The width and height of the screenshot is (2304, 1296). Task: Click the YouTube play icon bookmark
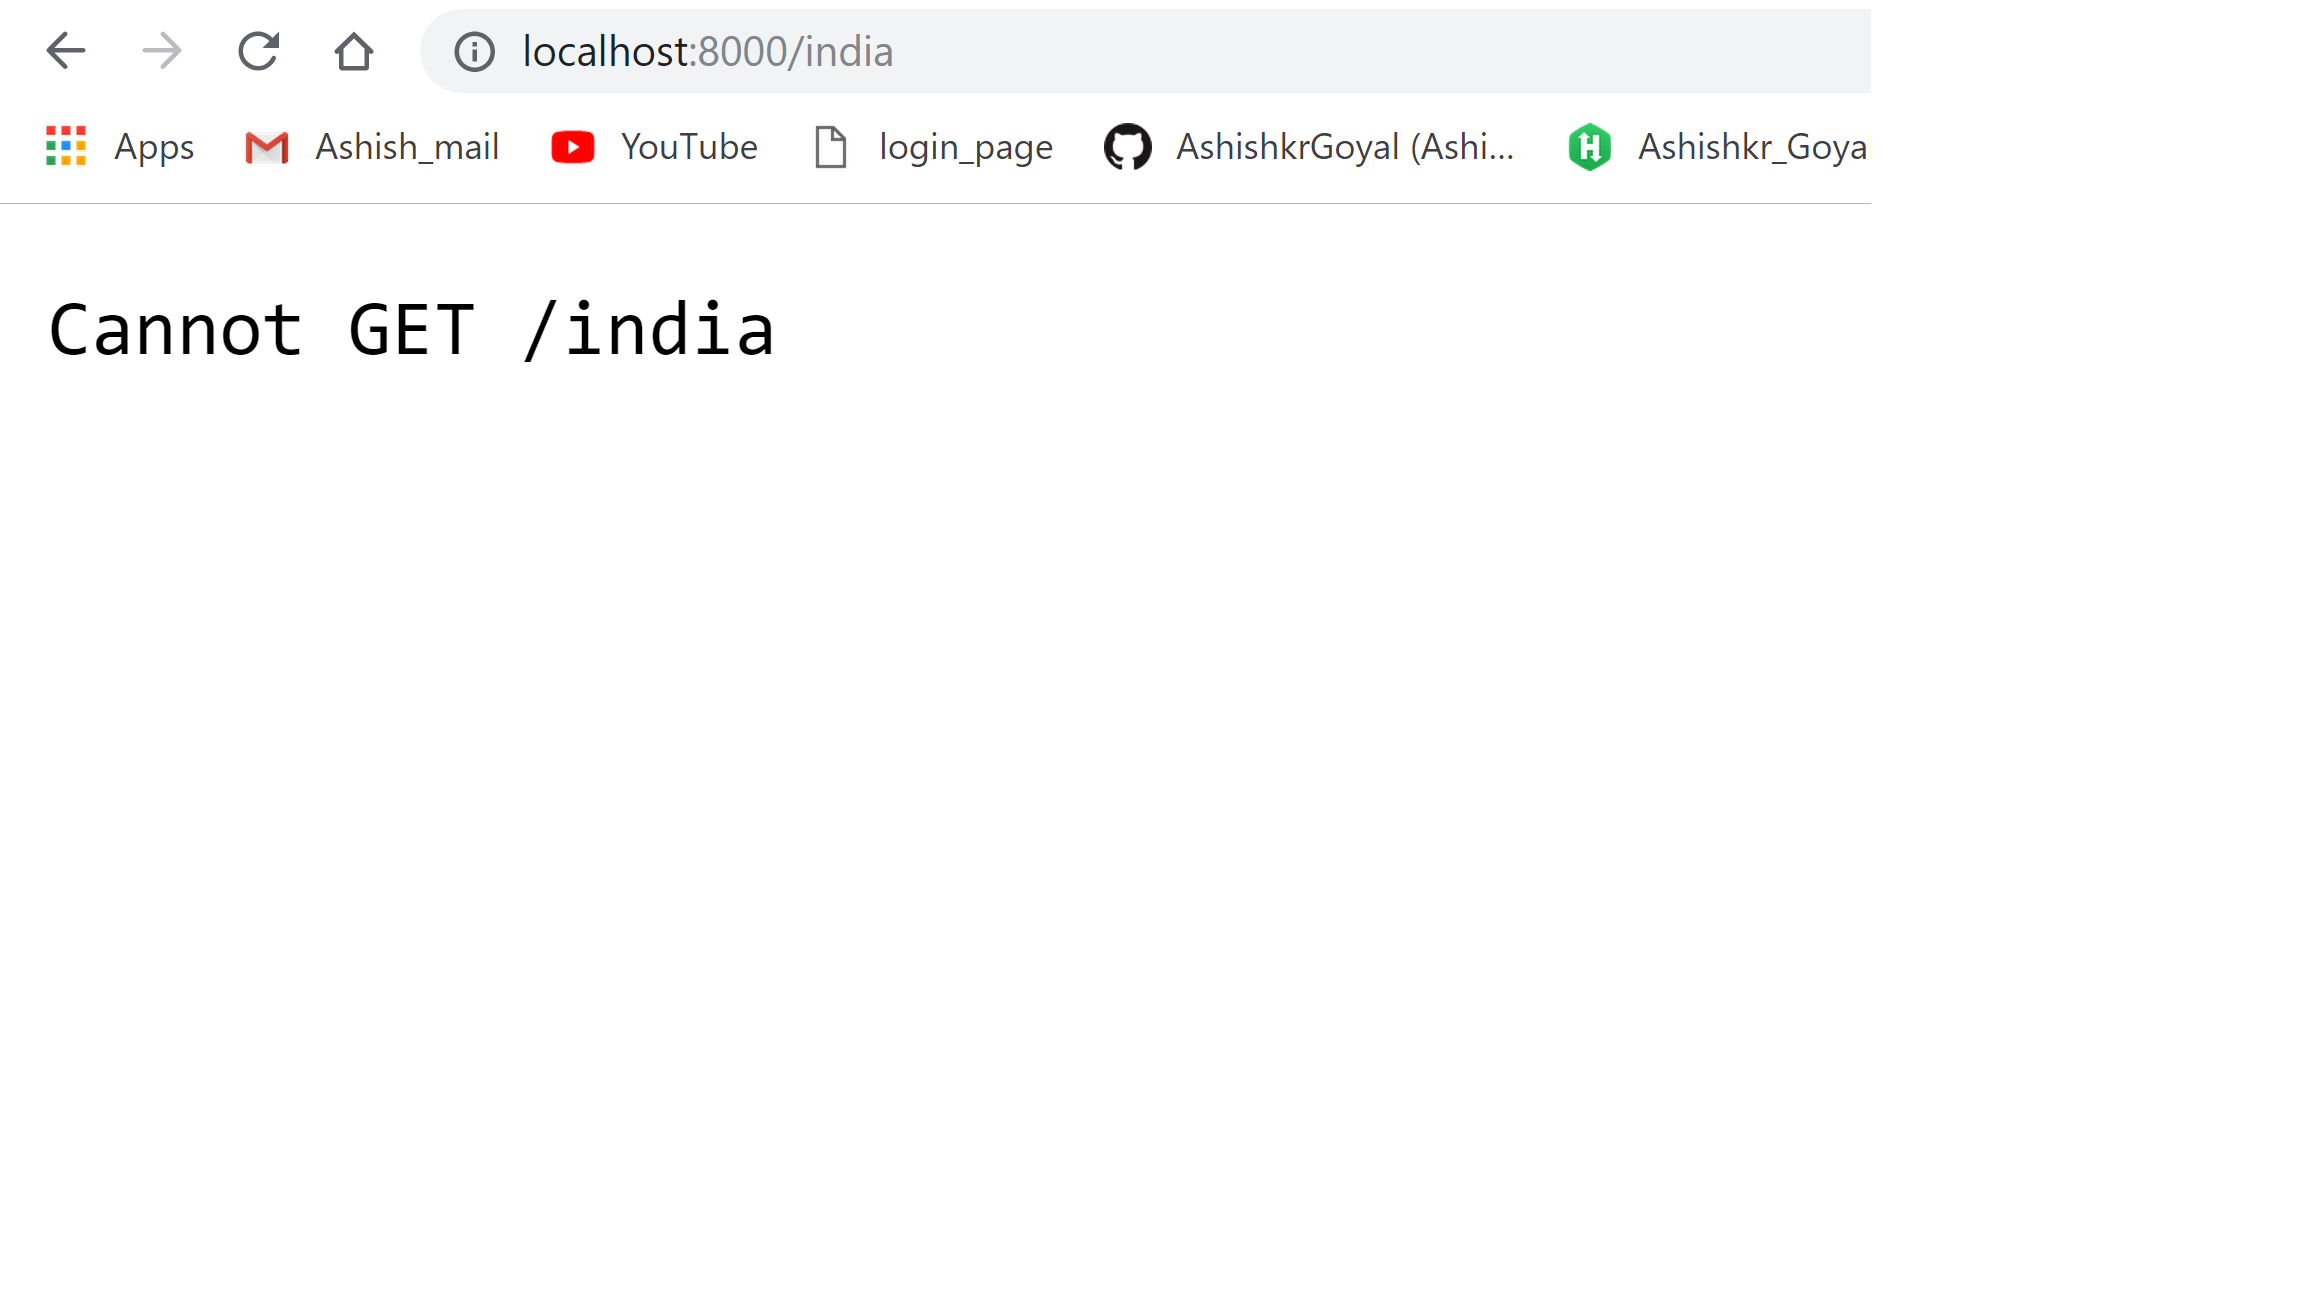pyautogui.click(x=573, y=147)
